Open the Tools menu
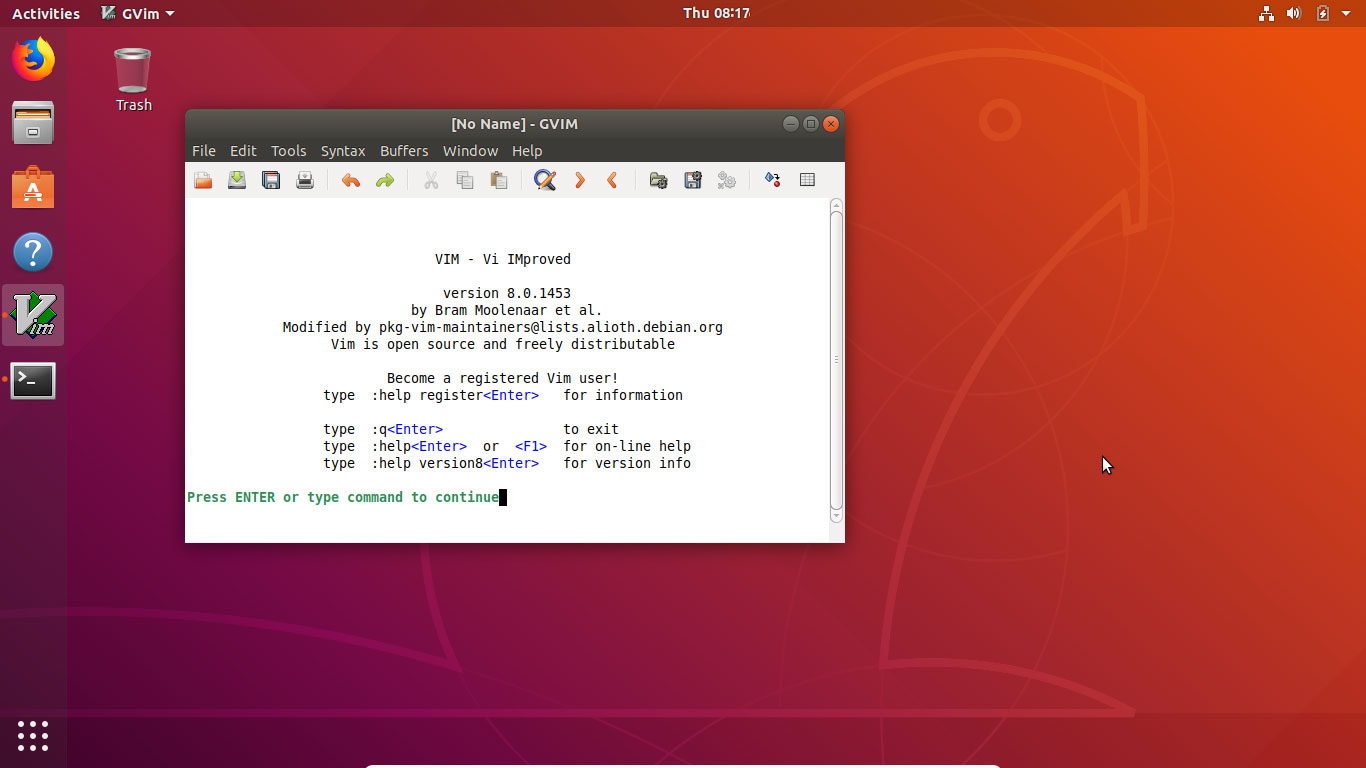 click(288, 151)
